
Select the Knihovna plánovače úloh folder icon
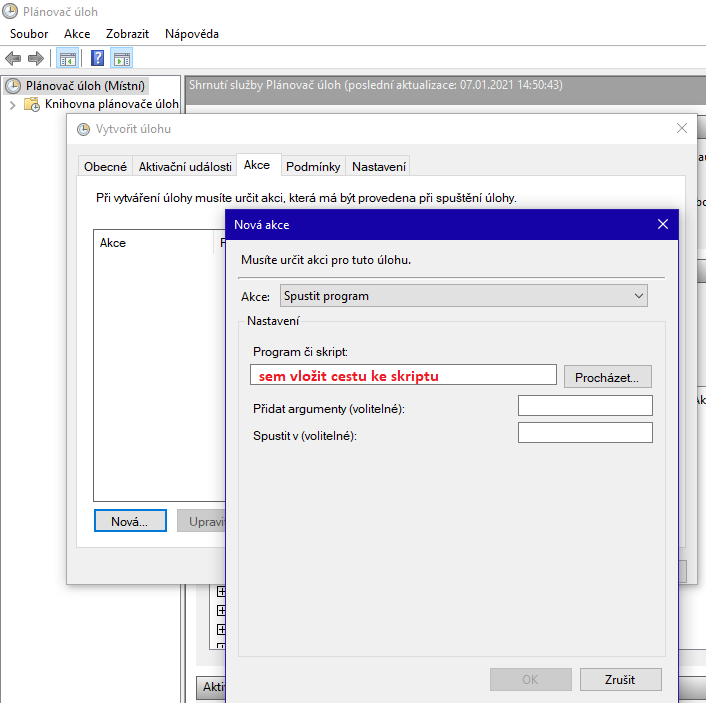coord(32,104)
